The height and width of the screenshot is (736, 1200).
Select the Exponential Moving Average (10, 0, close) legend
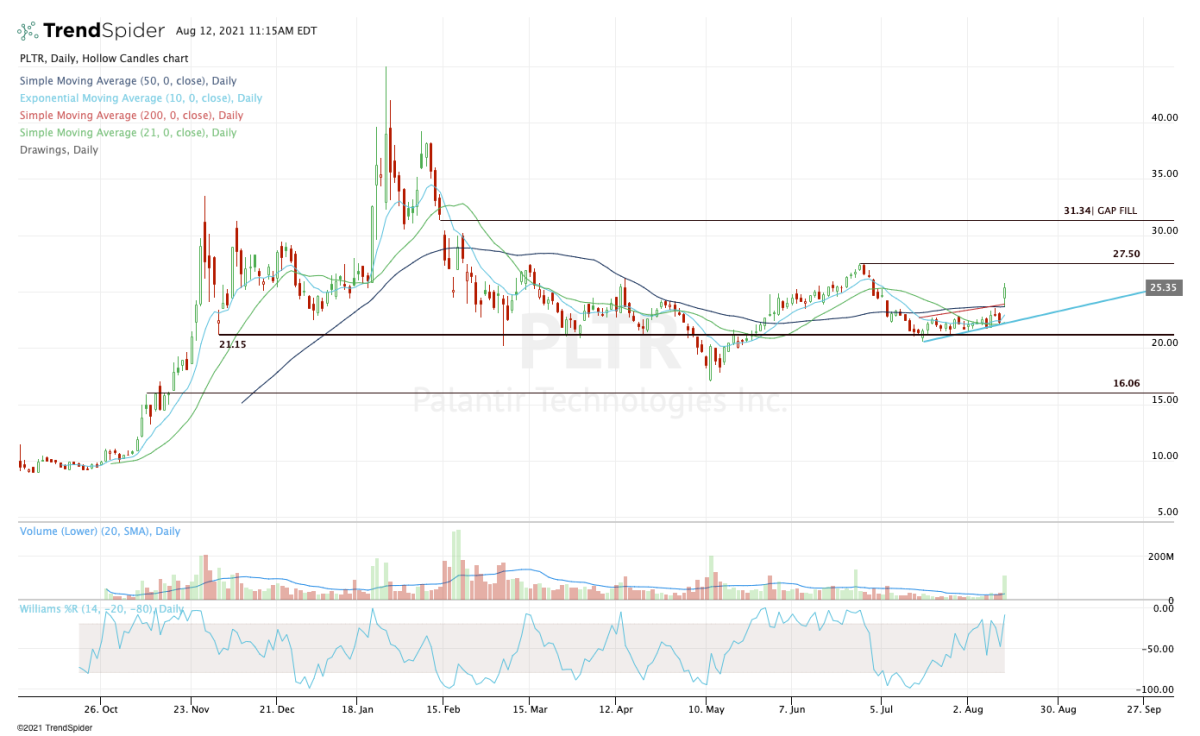pyautogui.click(x=141, y=98)
